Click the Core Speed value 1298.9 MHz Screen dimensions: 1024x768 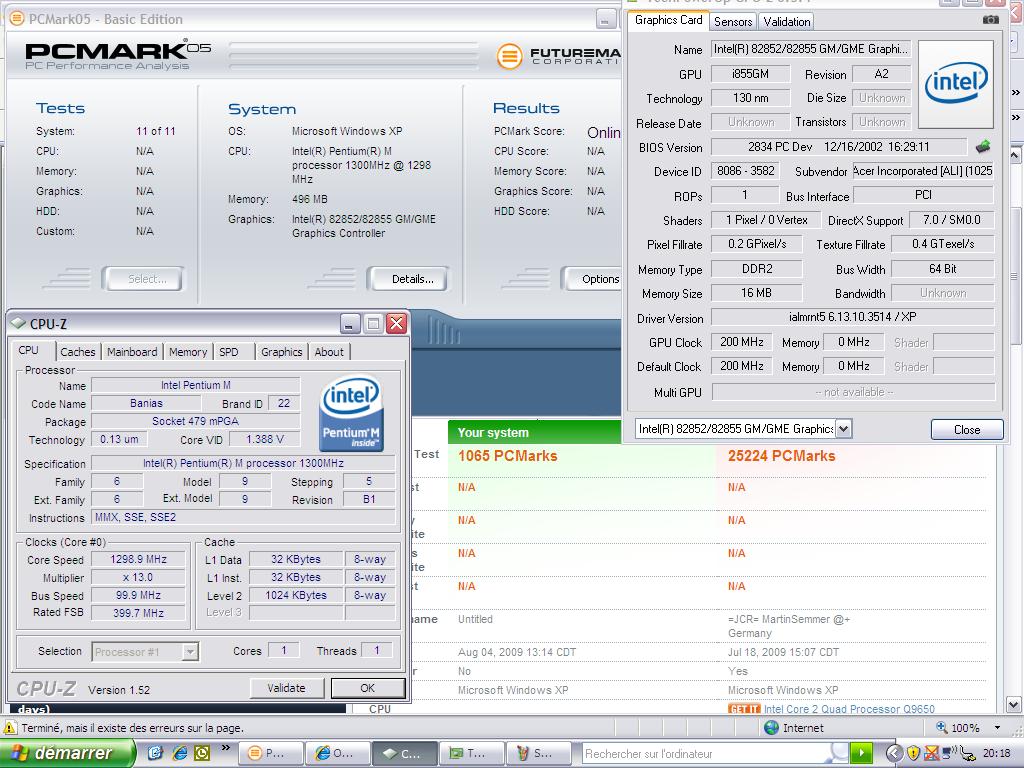(138, 559)
